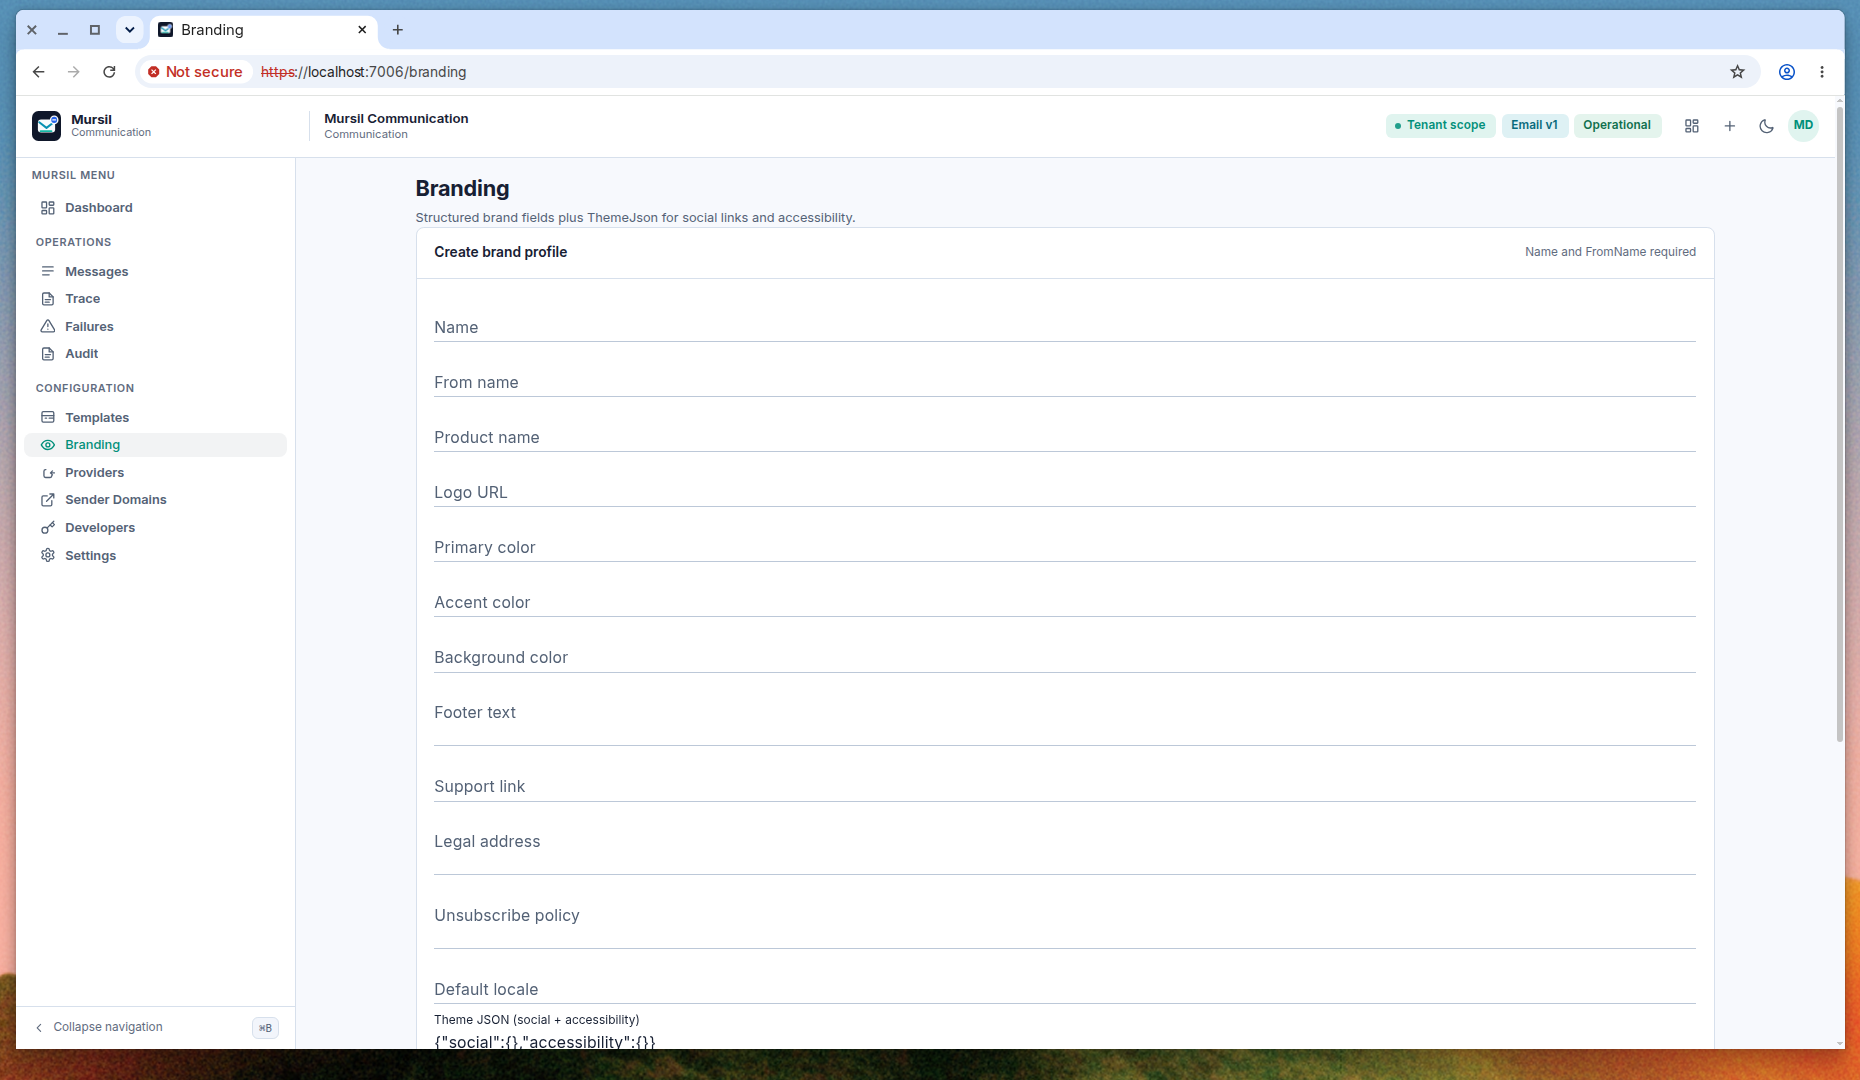The height and width of the screenshot is (1080, 1860).
Task: Open Developers menu item
Action: (x=155, y=528)
